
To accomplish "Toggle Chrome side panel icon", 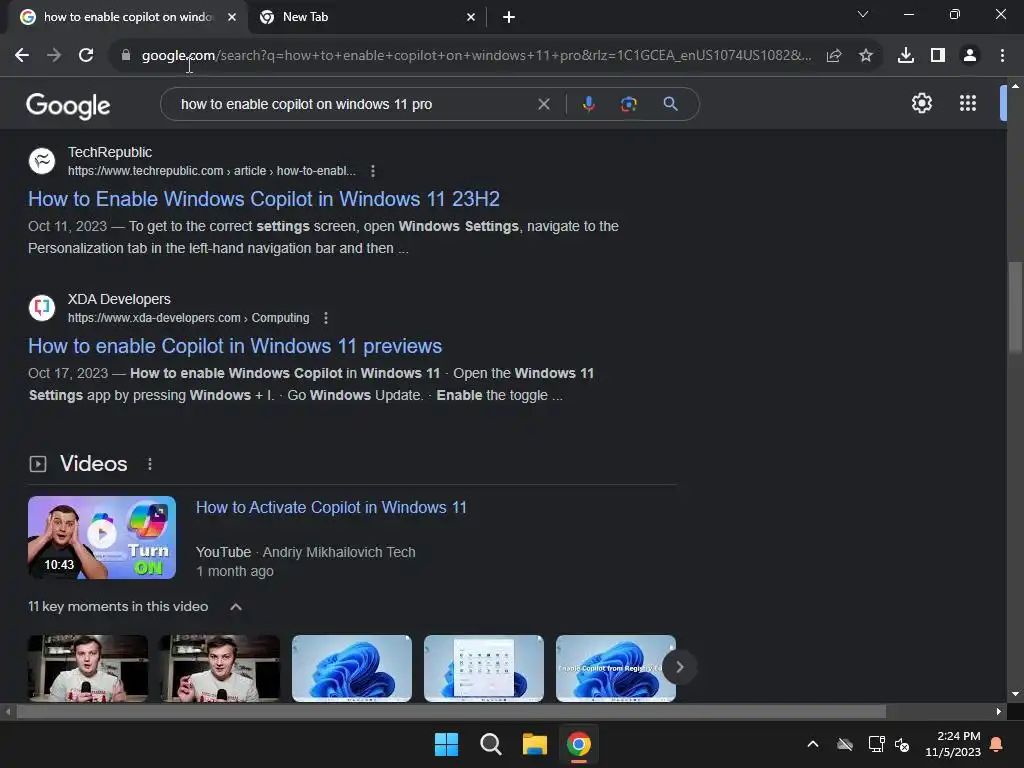I will point(938,56).
